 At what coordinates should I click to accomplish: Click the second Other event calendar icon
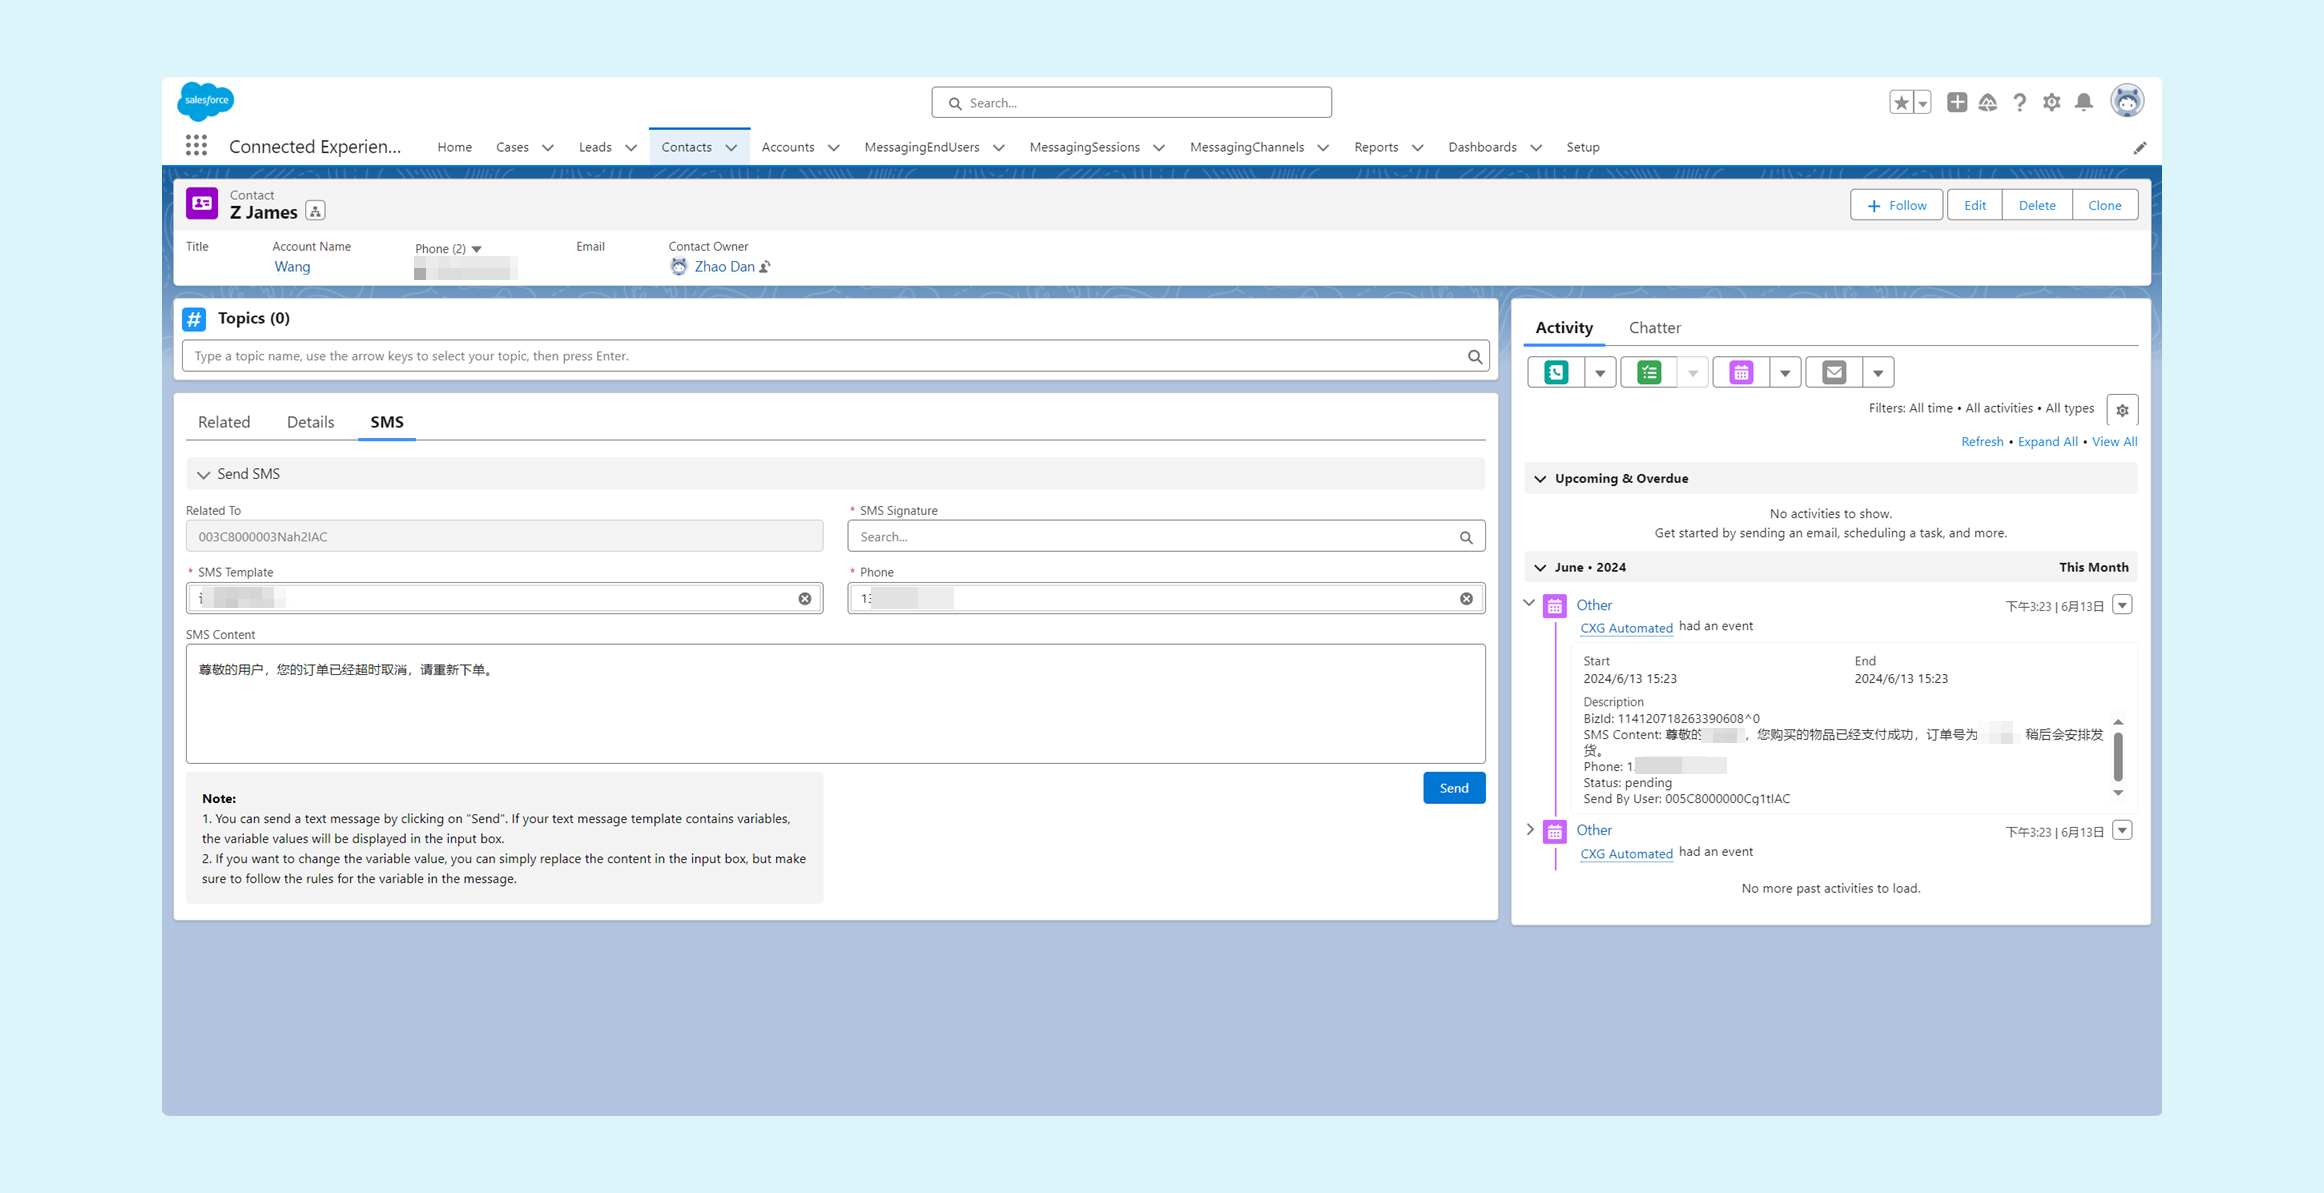click(x=1555, y=831)
